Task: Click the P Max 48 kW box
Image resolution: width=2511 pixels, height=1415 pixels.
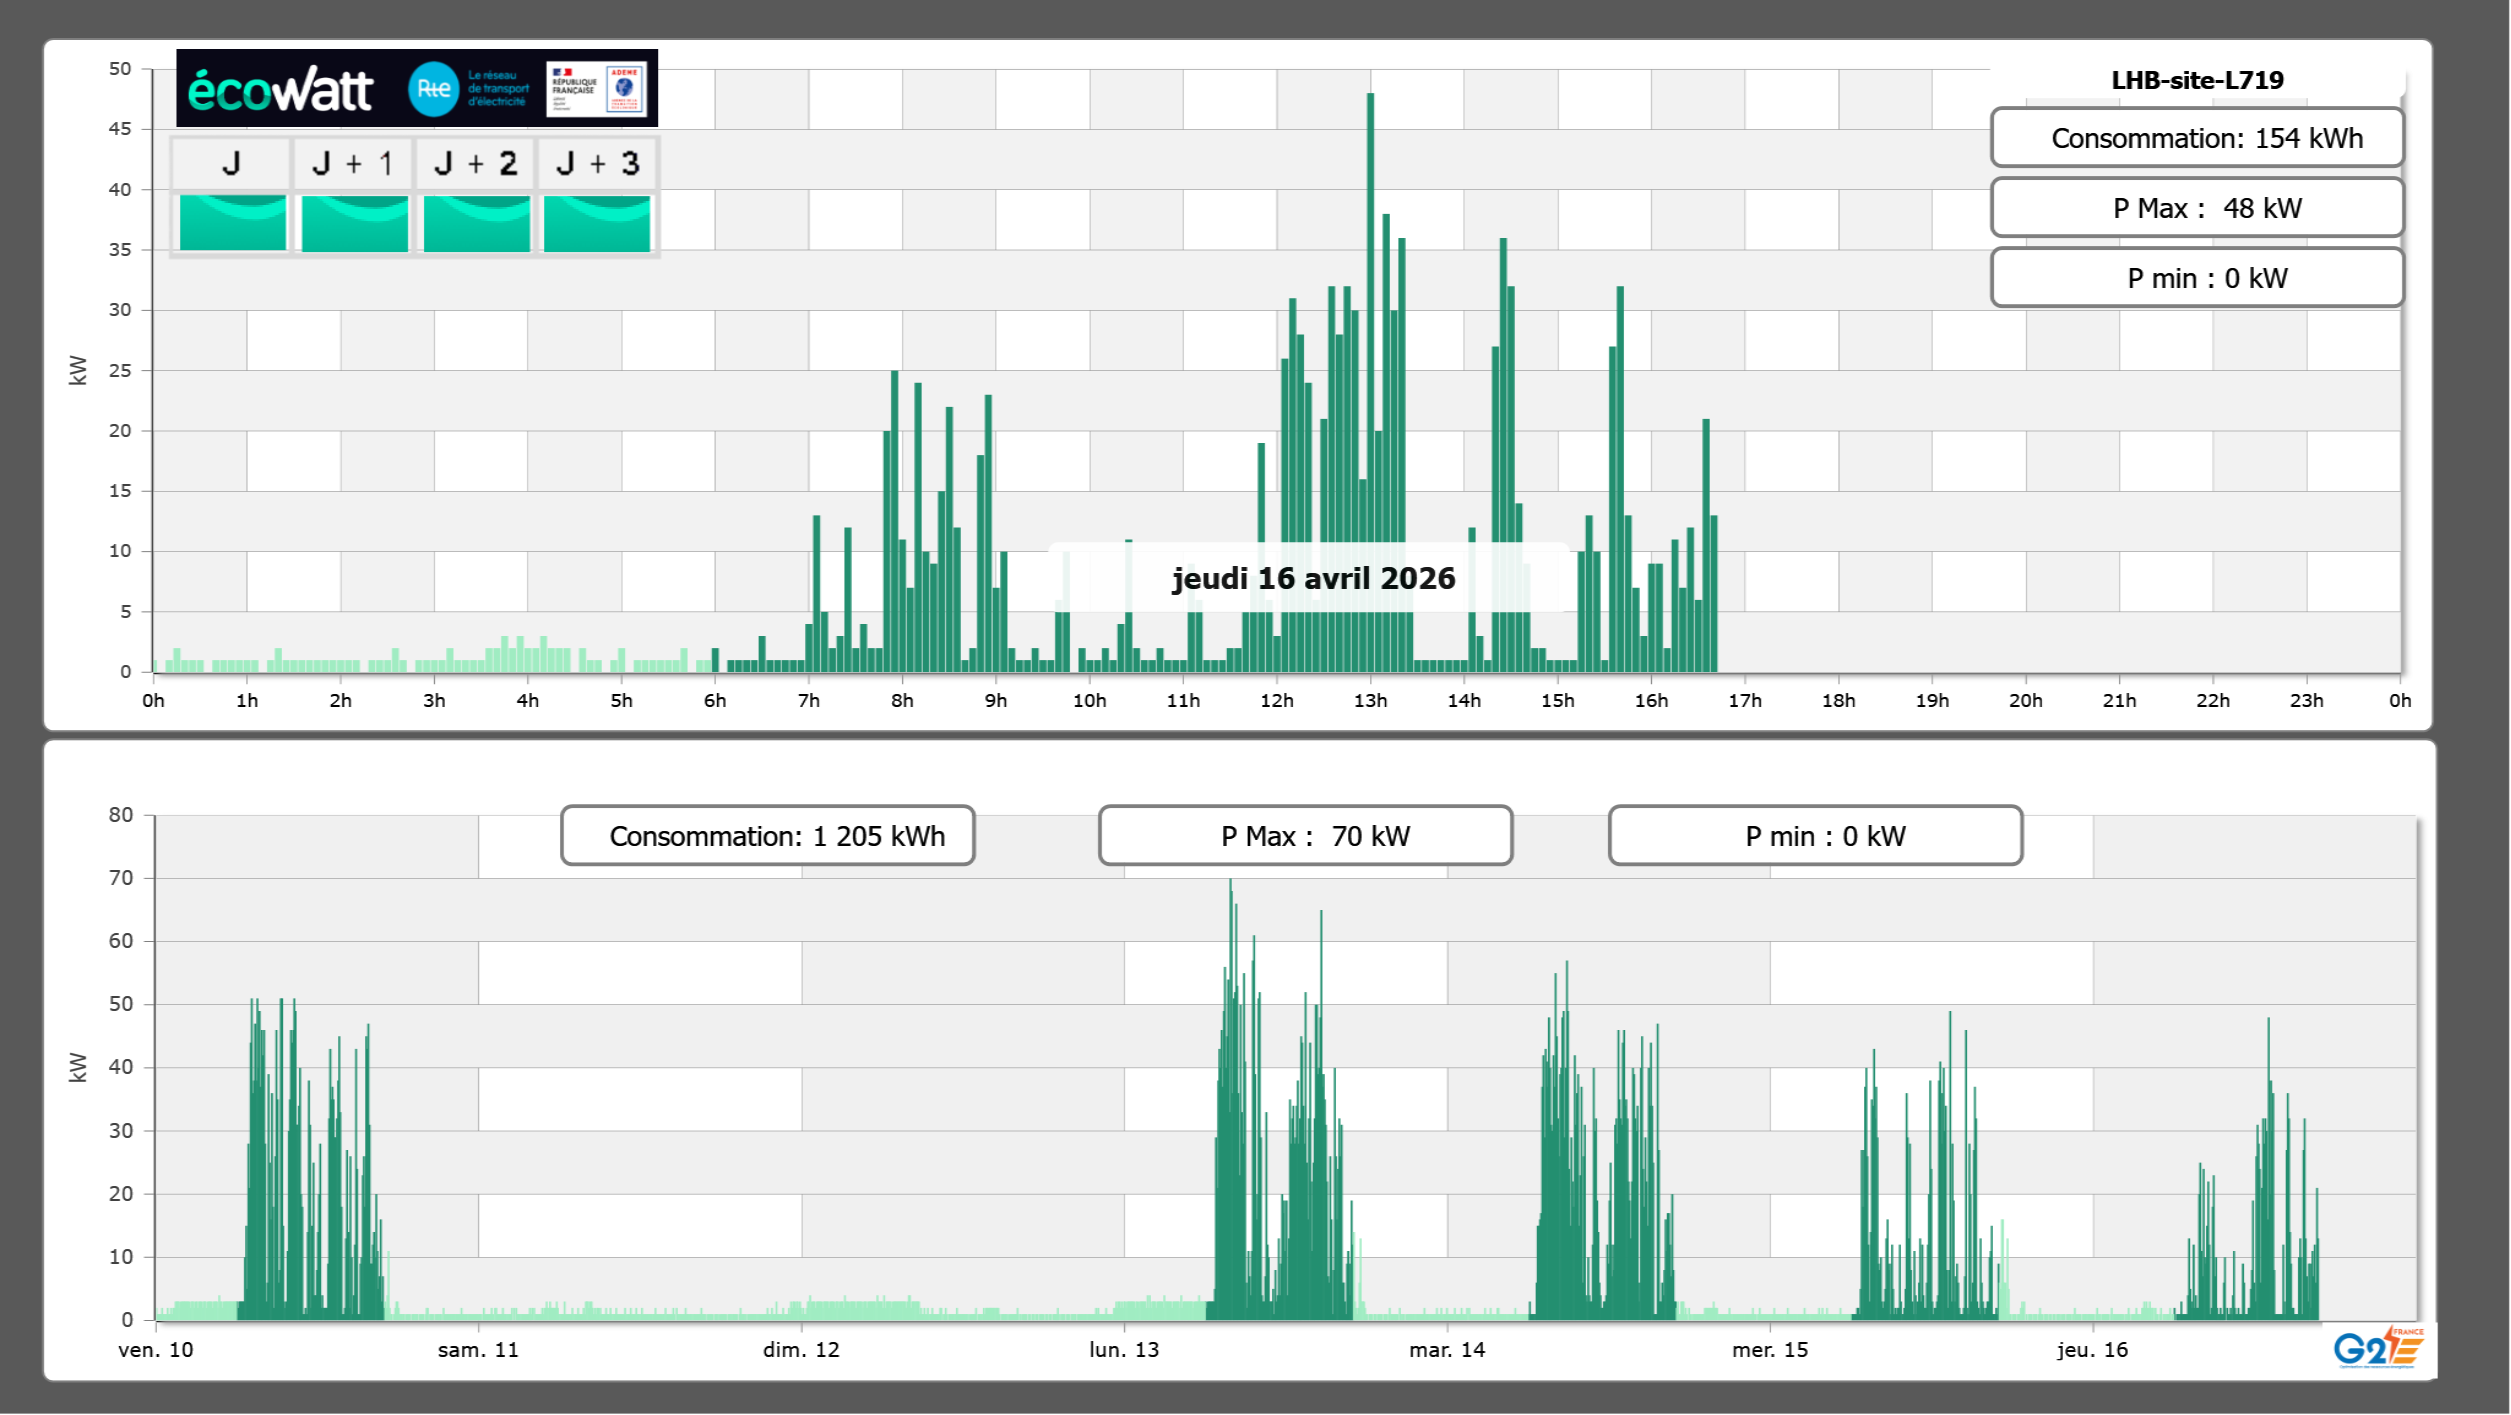Action: pyautogui.click(x=2196, y=208)
